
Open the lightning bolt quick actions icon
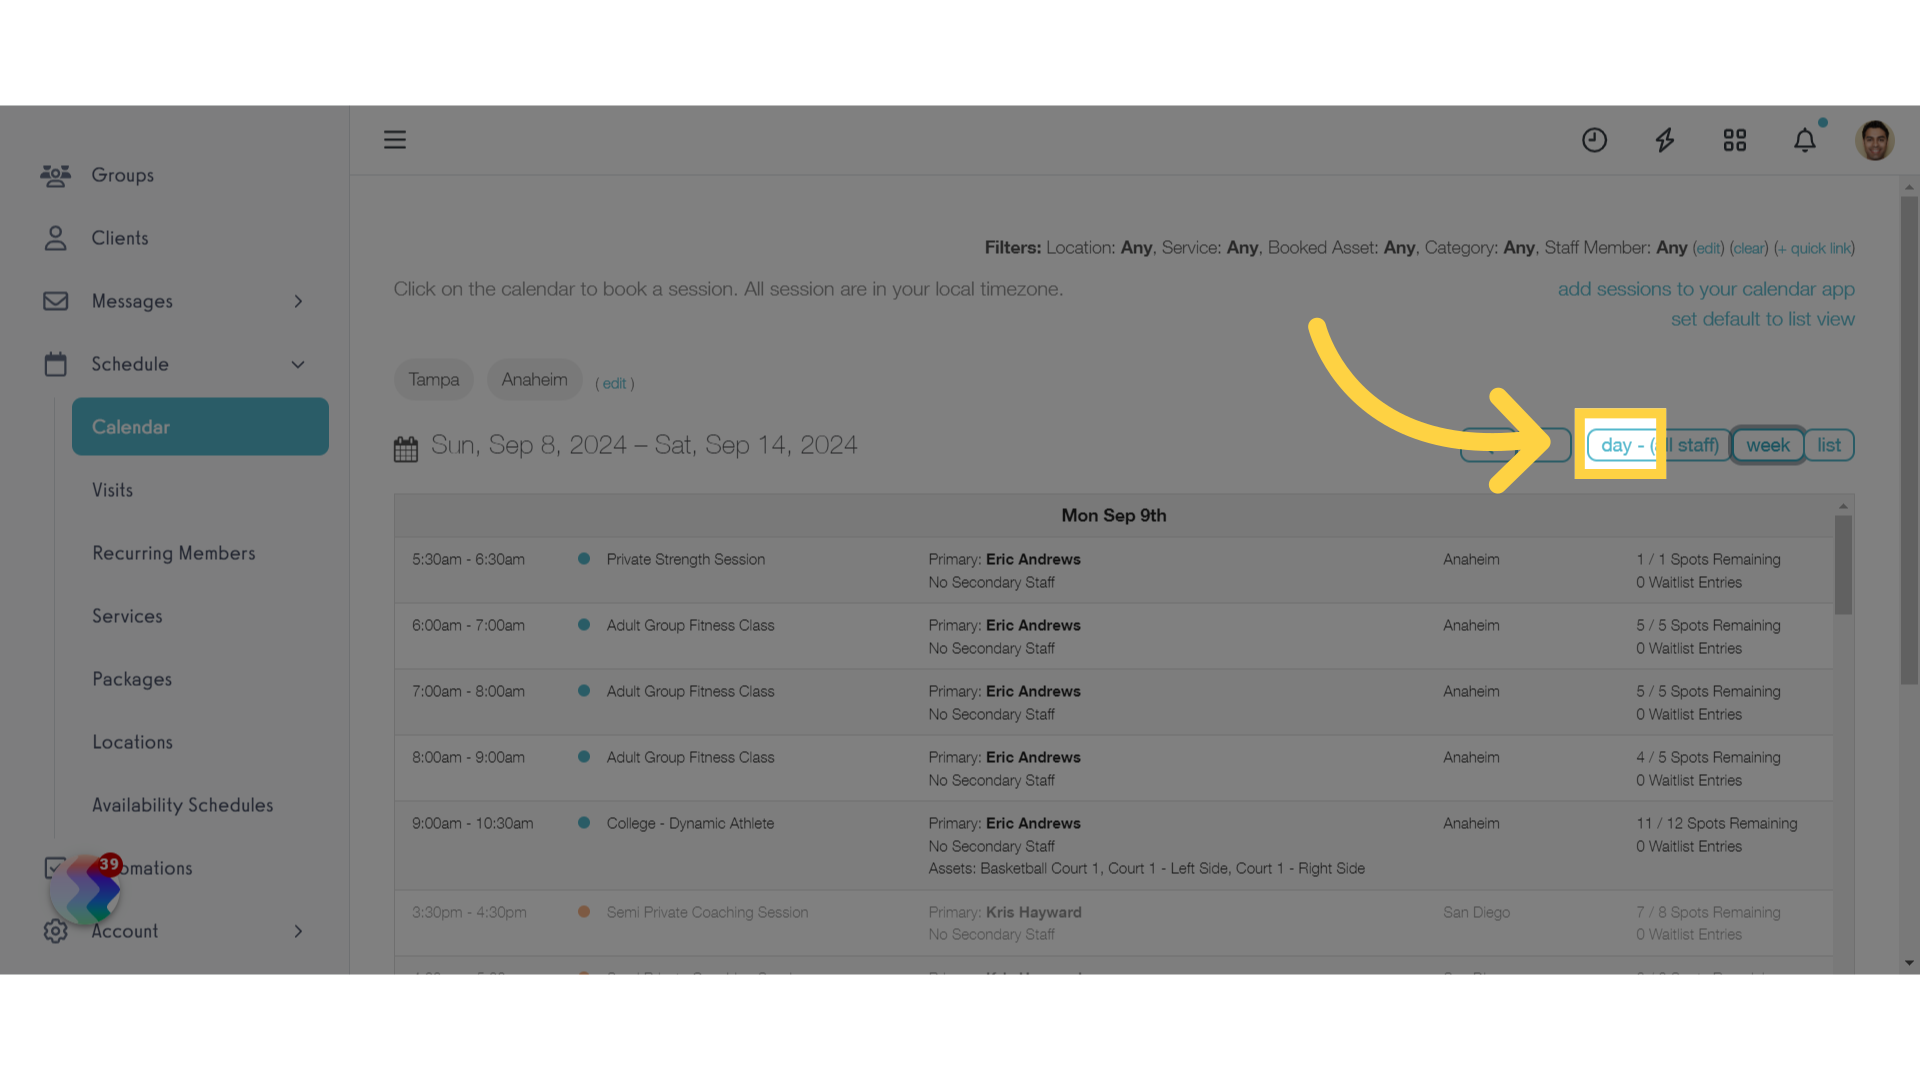(x=1664, y=140)
